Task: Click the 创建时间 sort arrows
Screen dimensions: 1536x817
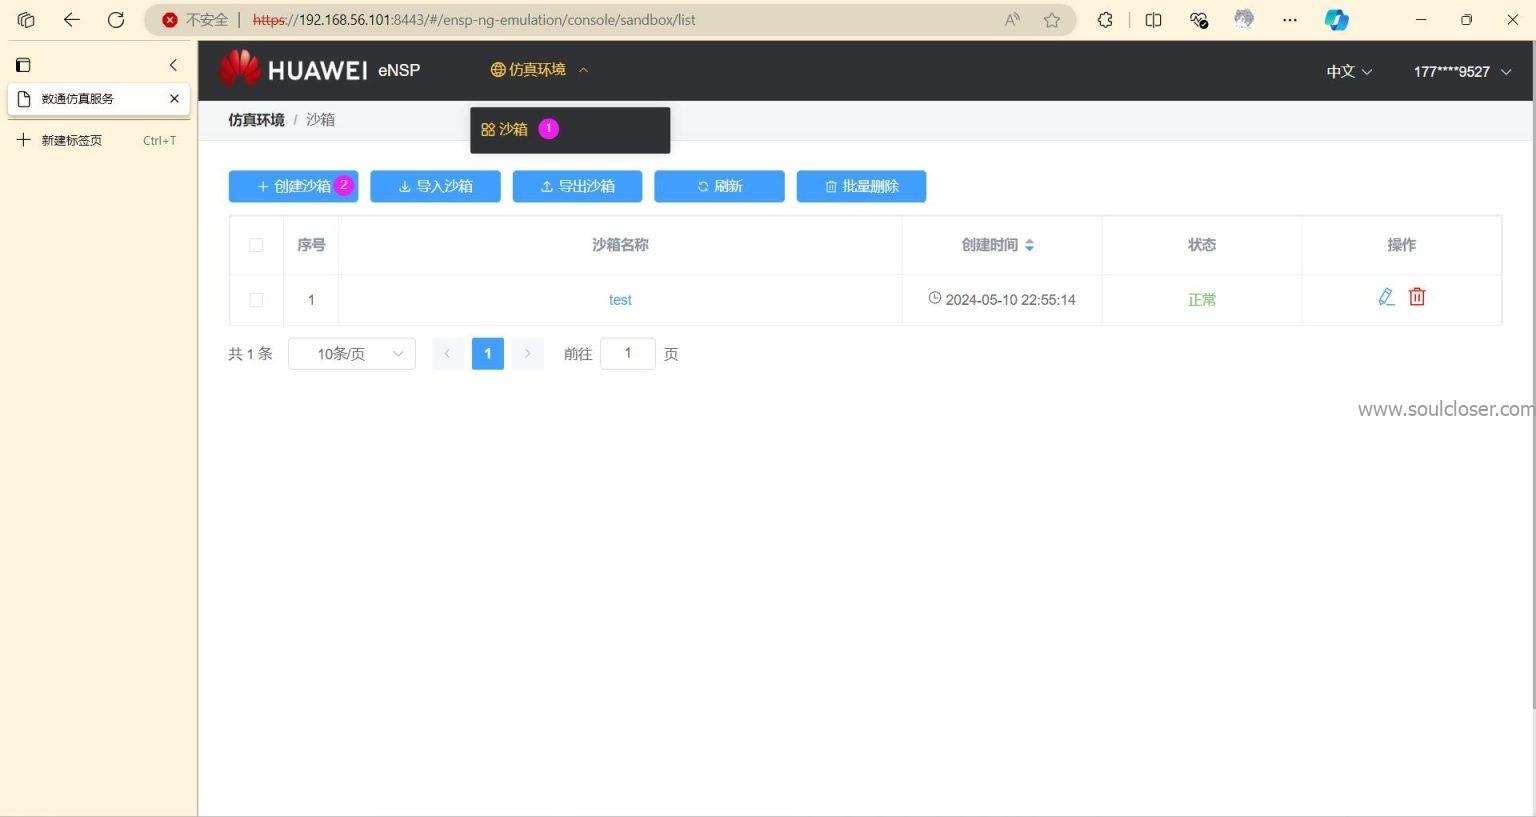Action: point(1029,245)
